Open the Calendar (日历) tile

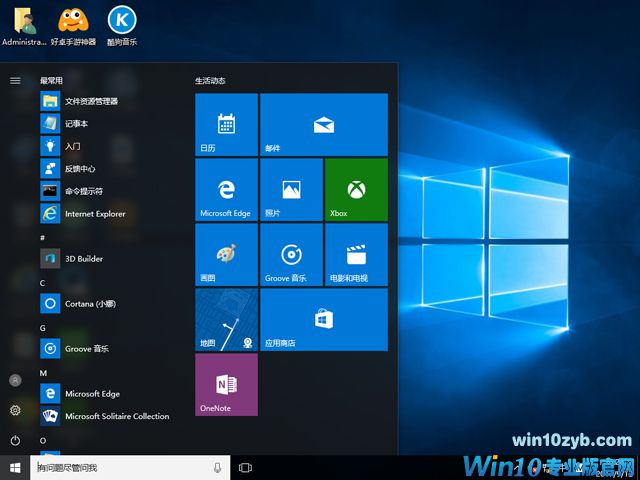[x=227, y=124]
